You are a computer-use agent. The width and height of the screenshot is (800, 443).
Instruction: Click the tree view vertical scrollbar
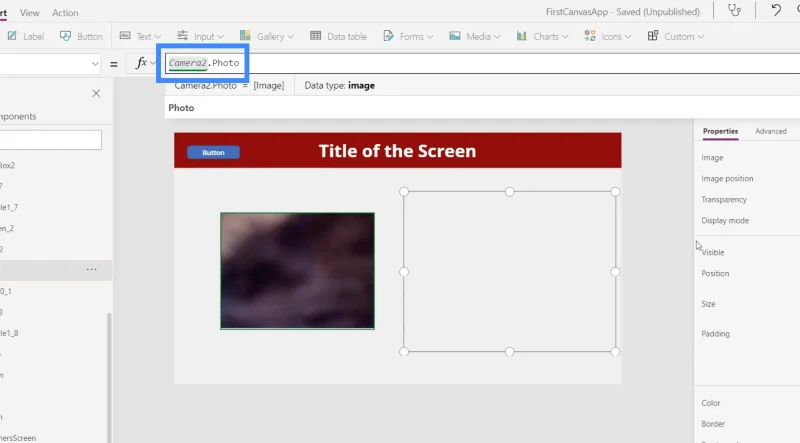(x=108, y=378)
